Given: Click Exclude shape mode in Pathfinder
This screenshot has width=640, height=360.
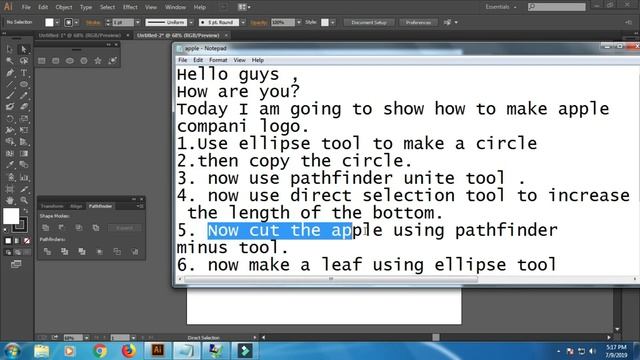Looking at the screenshot, I should (x=96, y=228).
